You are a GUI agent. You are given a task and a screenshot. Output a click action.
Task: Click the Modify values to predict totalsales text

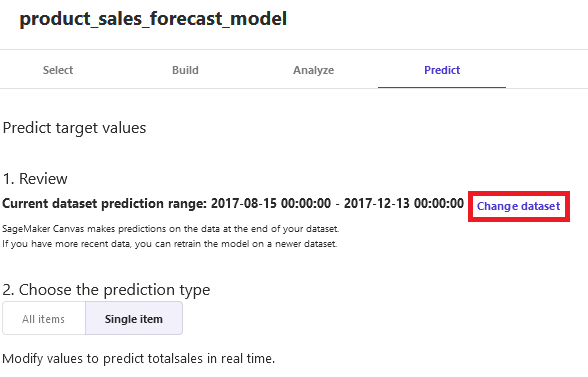[x=139, y=359]
